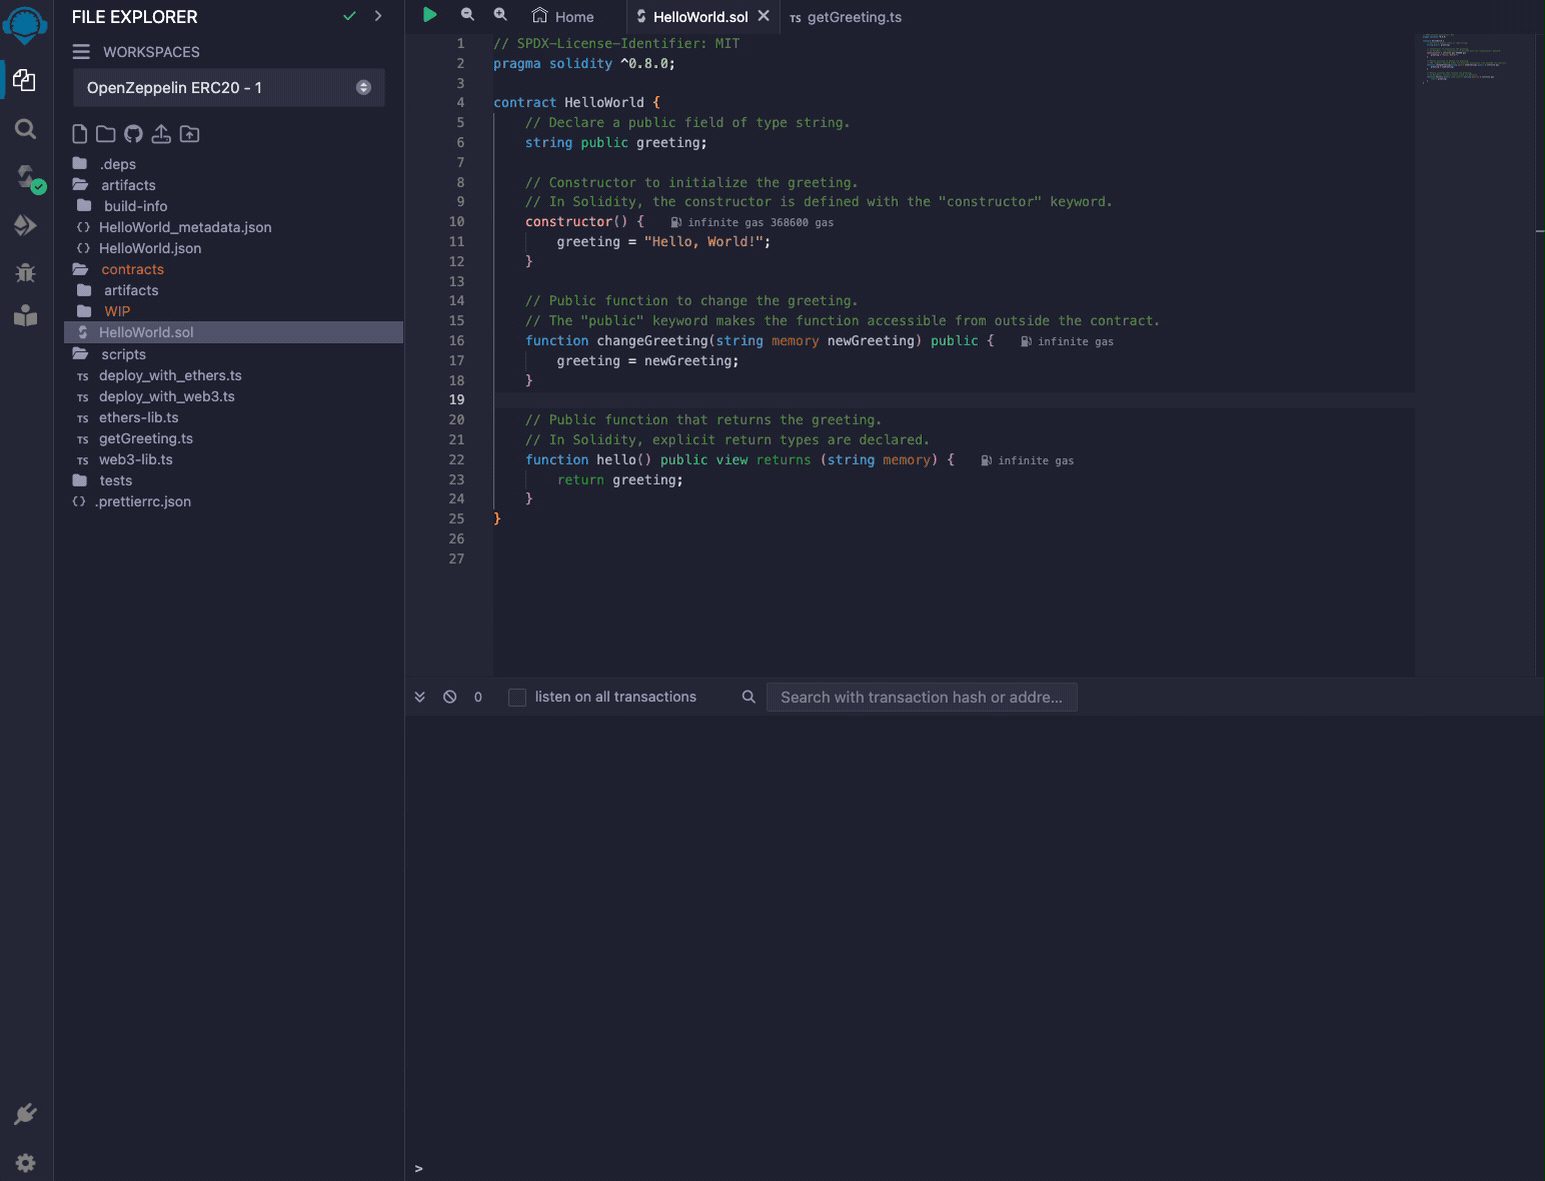Create a new file in the workspace

[x=79, y=133]
